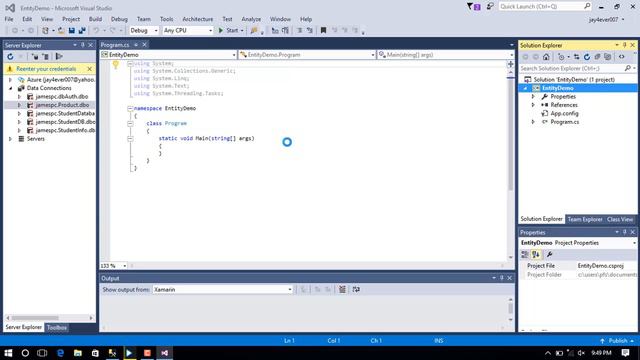Select the jamespc.Product.dbo connection
Image resolution: width=640 pixels, height=360 pixels.
(x=62, y=105)
